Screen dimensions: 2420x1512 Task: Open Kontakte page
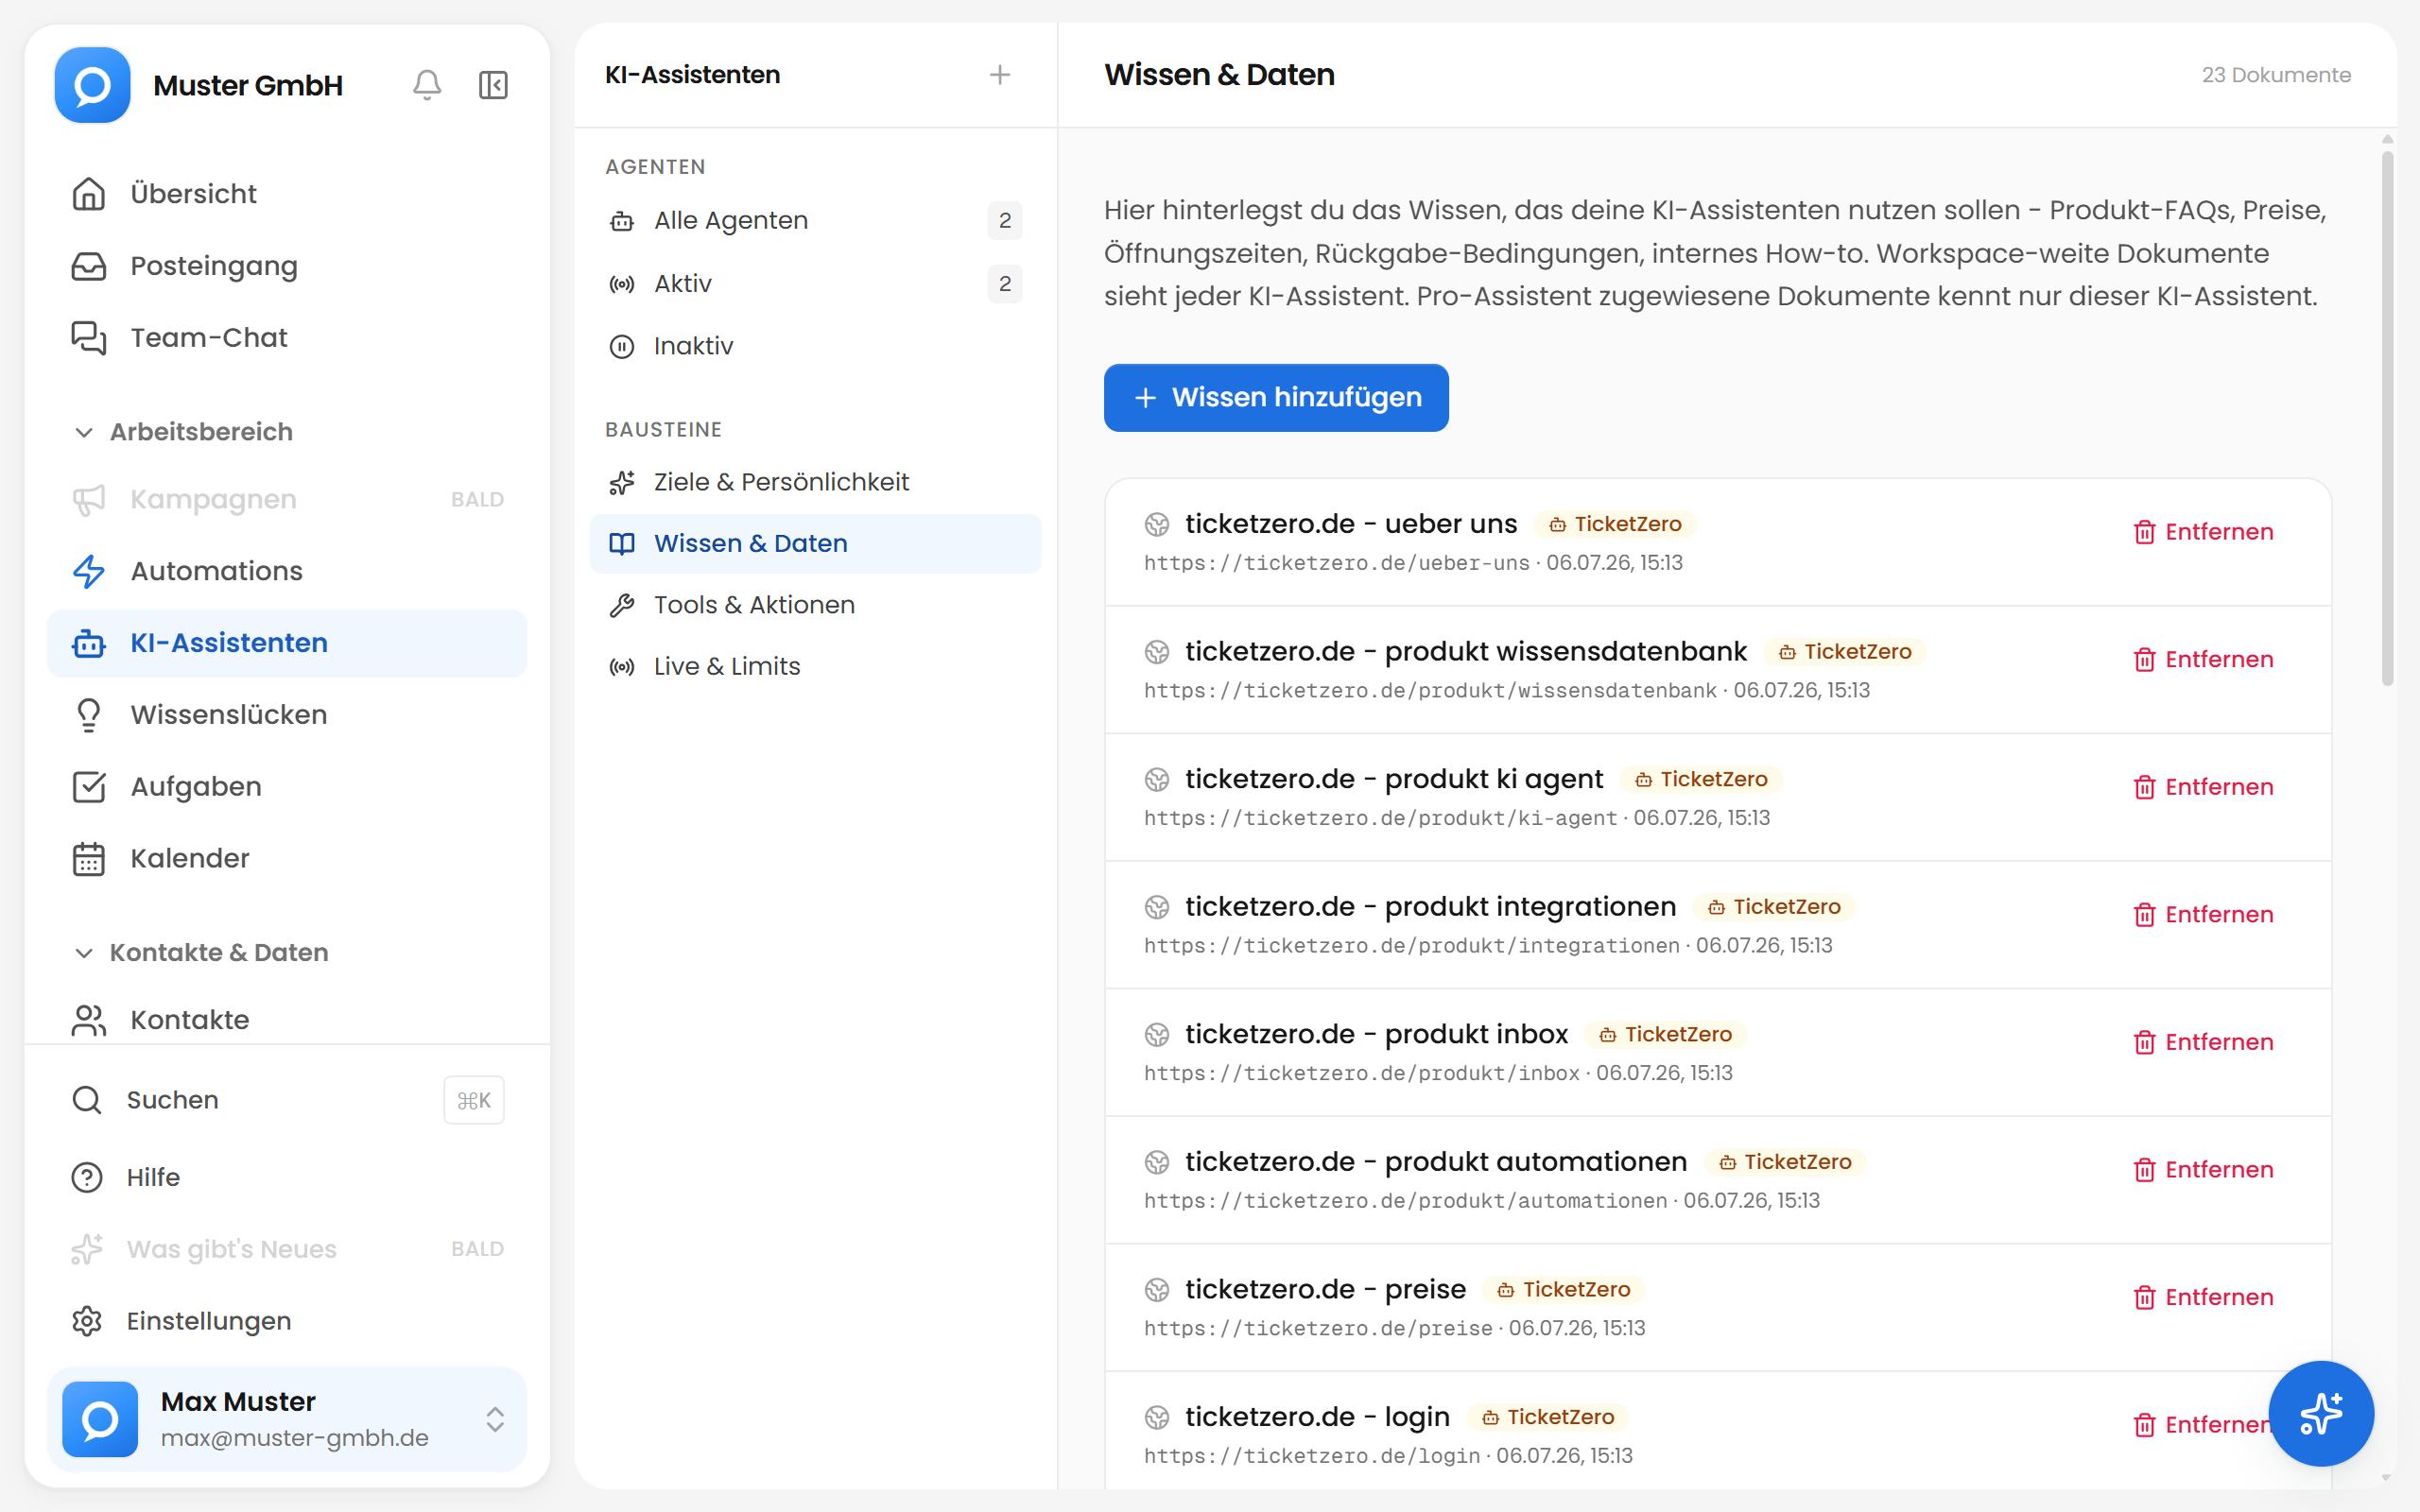(287, 1020)
